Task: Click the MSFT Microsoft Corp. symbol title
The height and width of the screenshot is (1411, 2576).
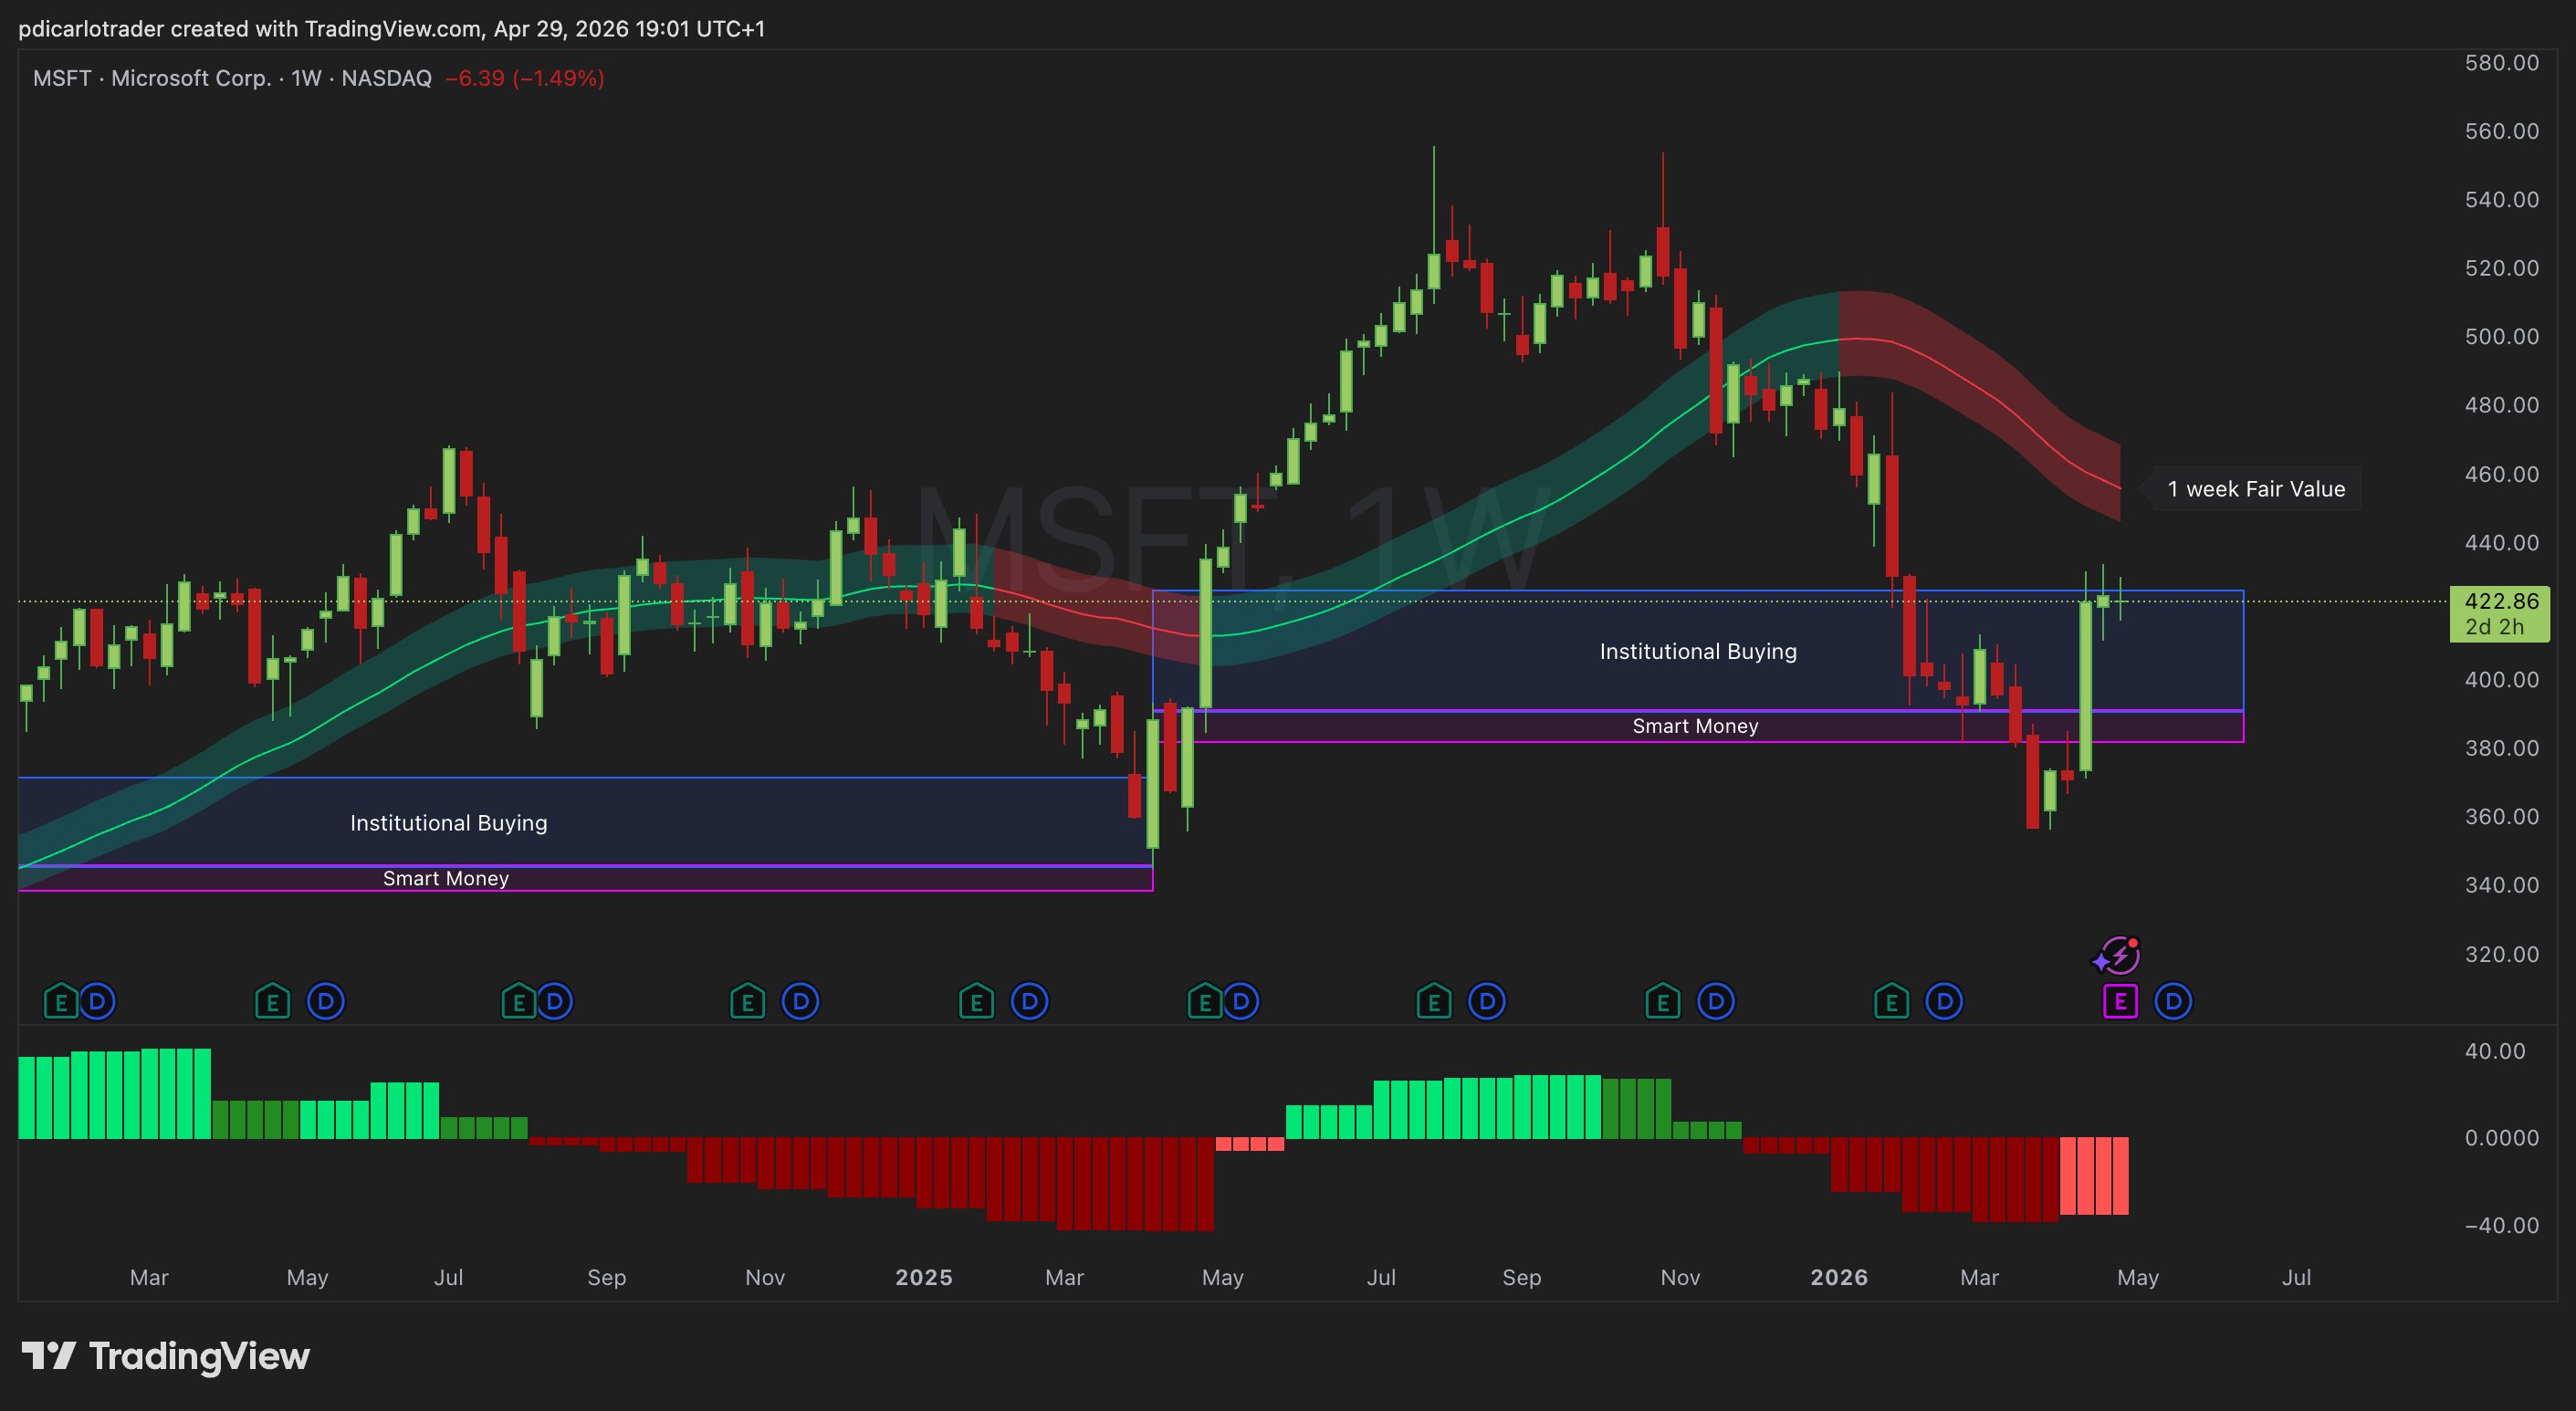Action: tap(152, 78)
